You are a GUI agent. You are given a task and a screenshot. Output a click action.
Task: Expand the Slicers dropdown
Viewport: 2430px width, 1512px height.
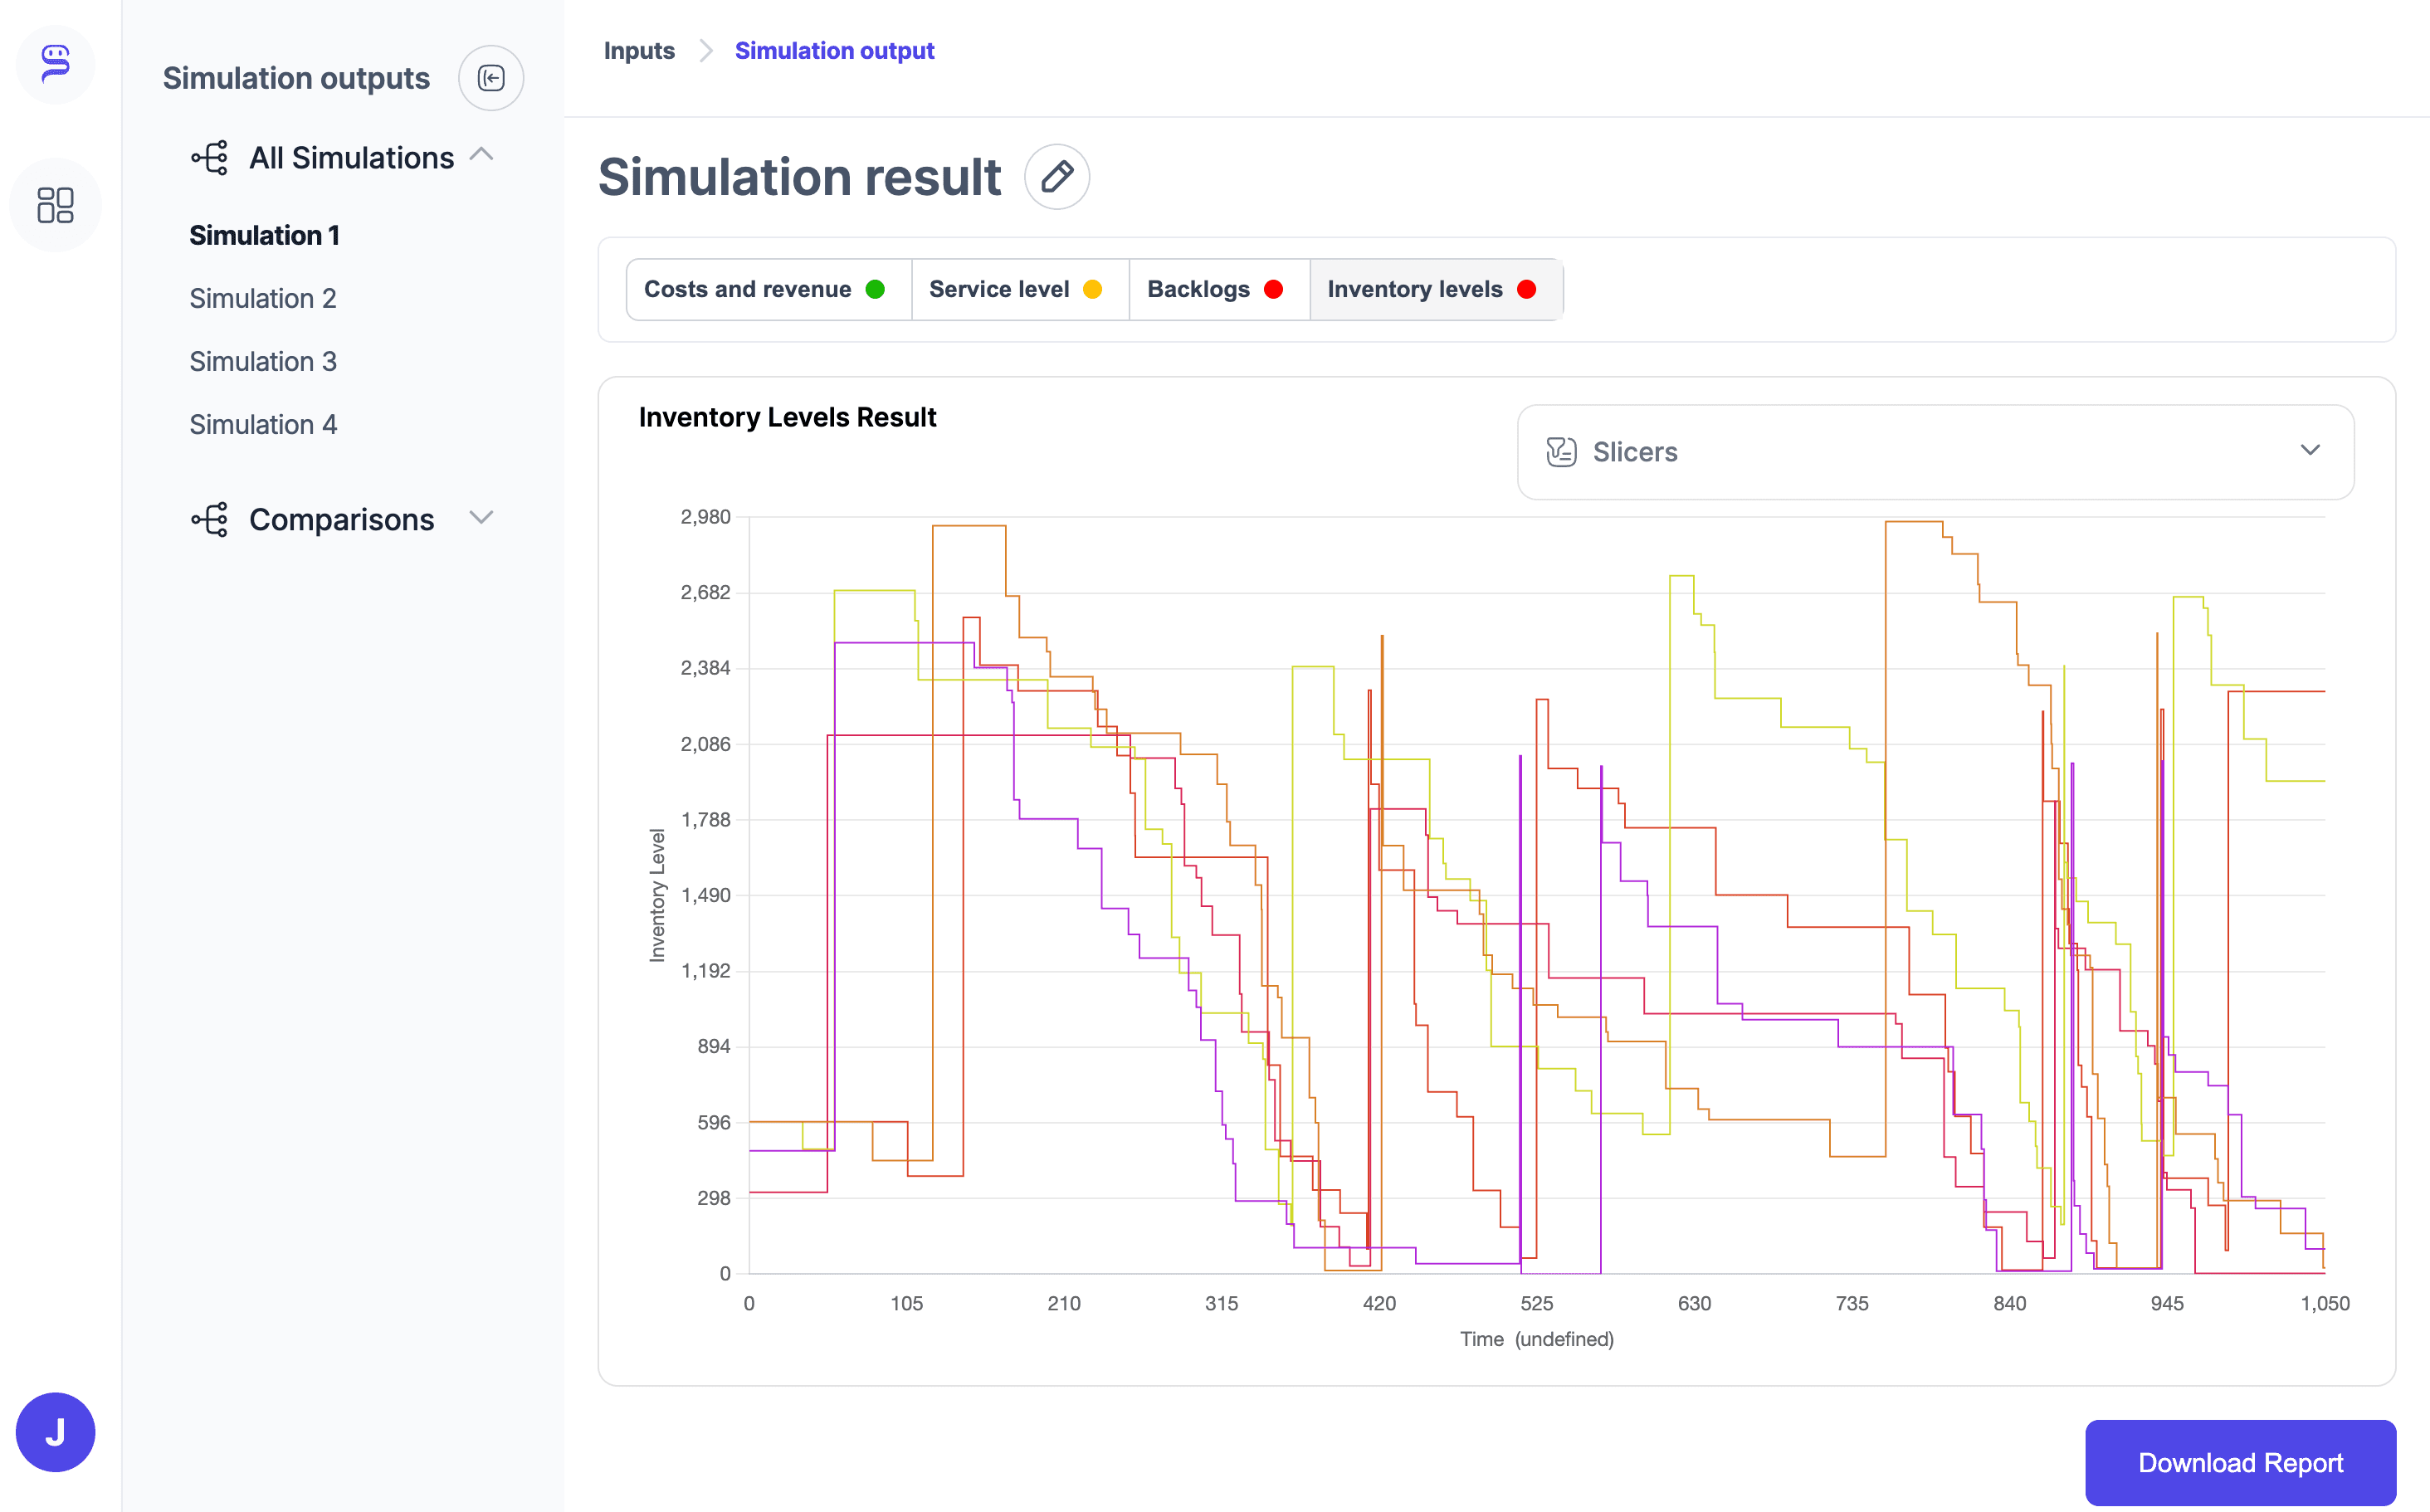tap(2310, 451)
